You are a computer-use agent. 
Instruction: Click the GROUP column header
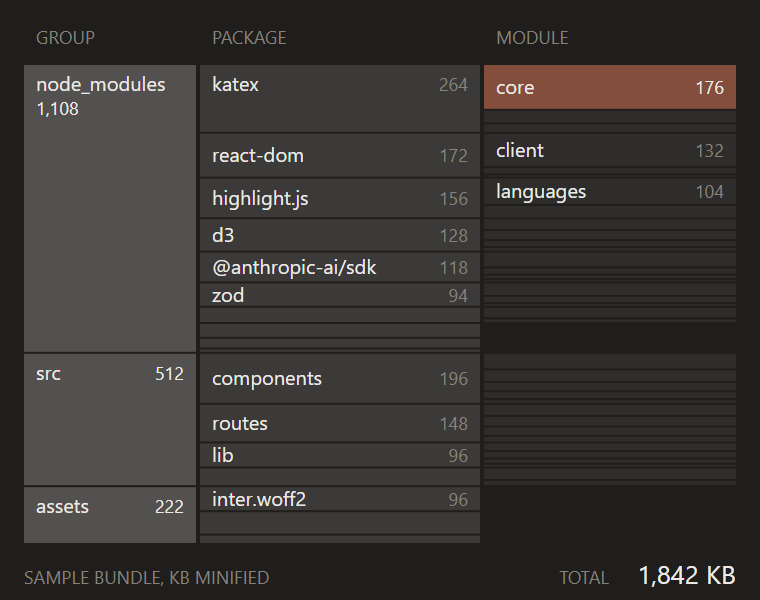[x=65, y=38]
